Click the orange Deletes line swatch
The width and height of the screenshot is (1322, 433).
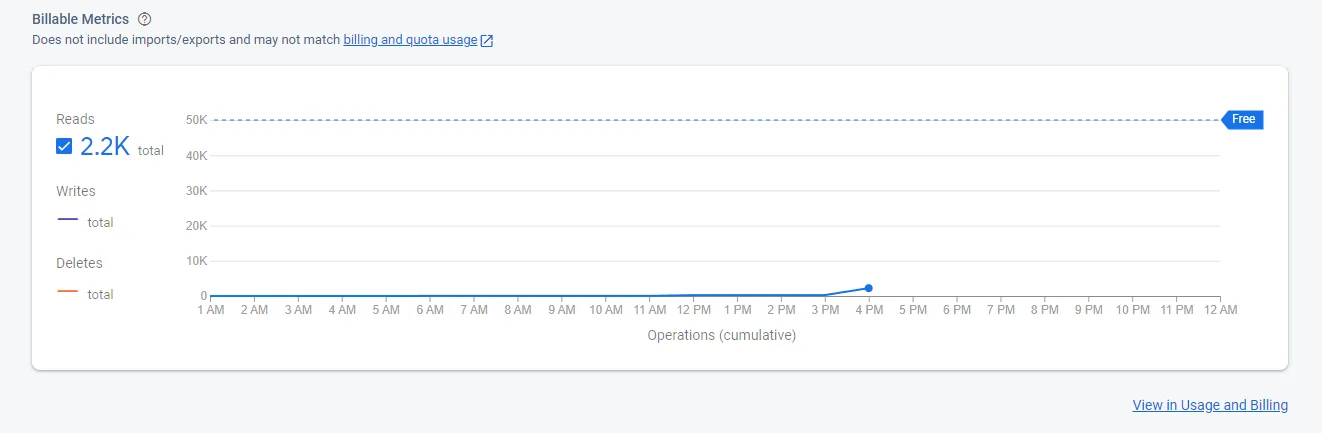tap(68, 292)
